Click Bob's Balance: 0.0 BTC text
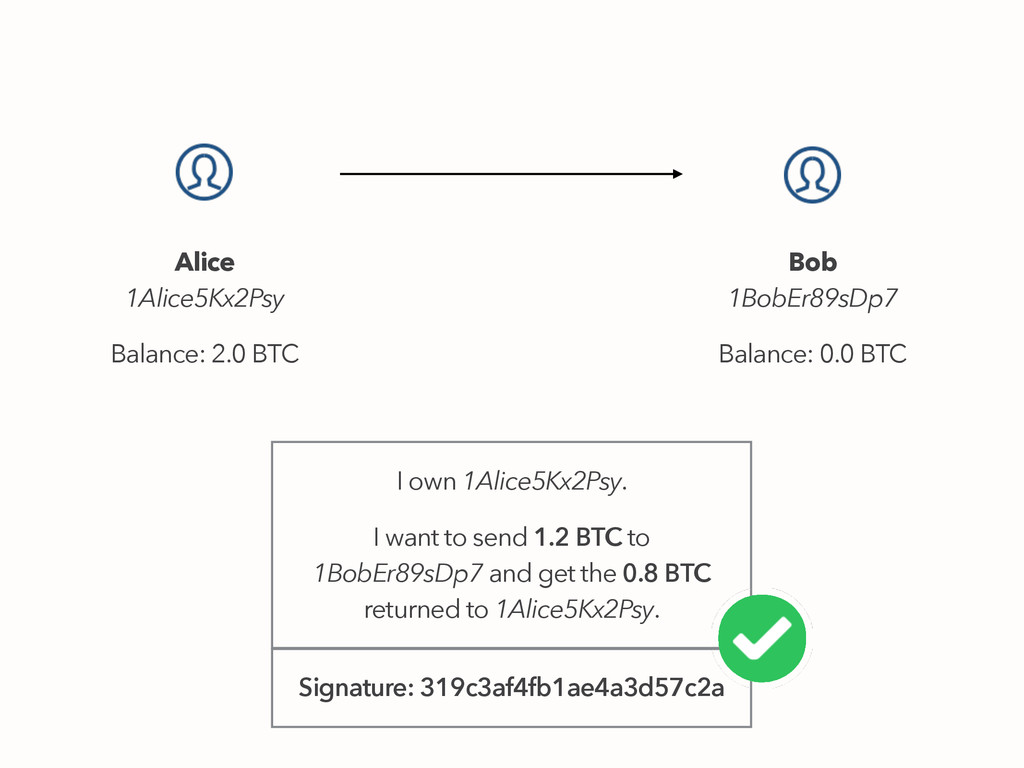 click(x=812, y=353)
